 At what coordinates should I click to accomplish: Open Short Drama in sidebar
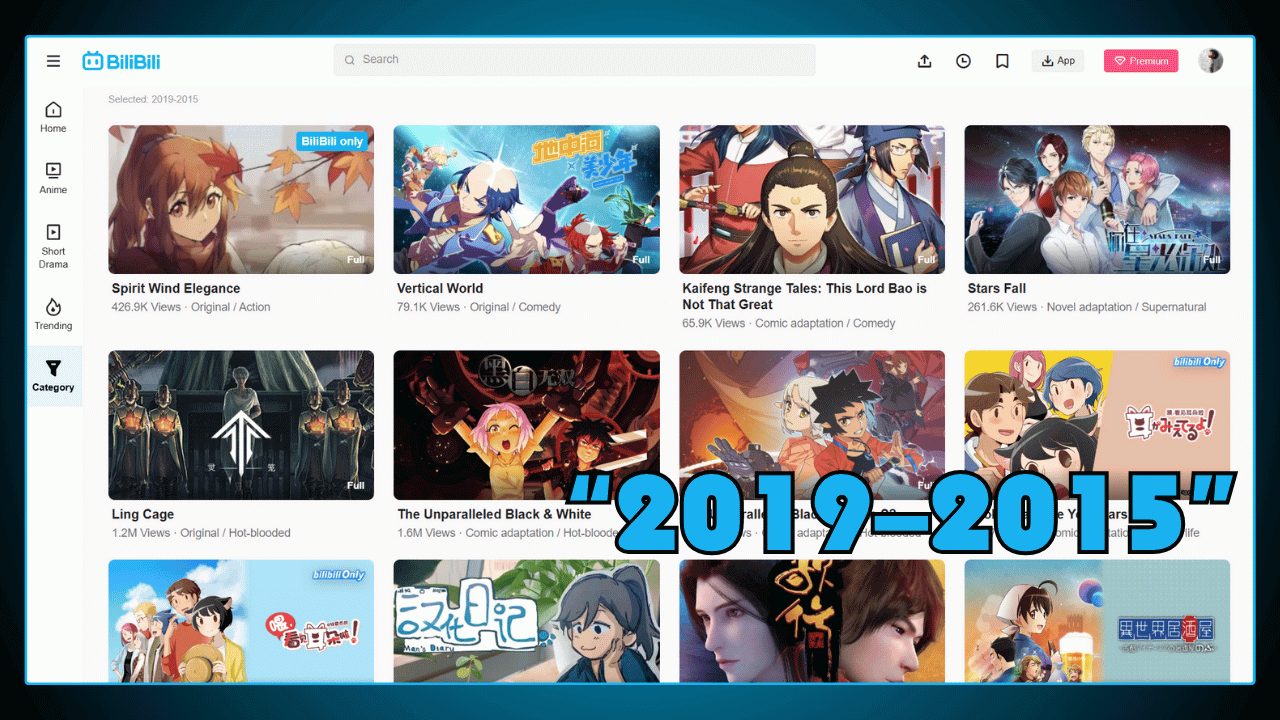53,245
